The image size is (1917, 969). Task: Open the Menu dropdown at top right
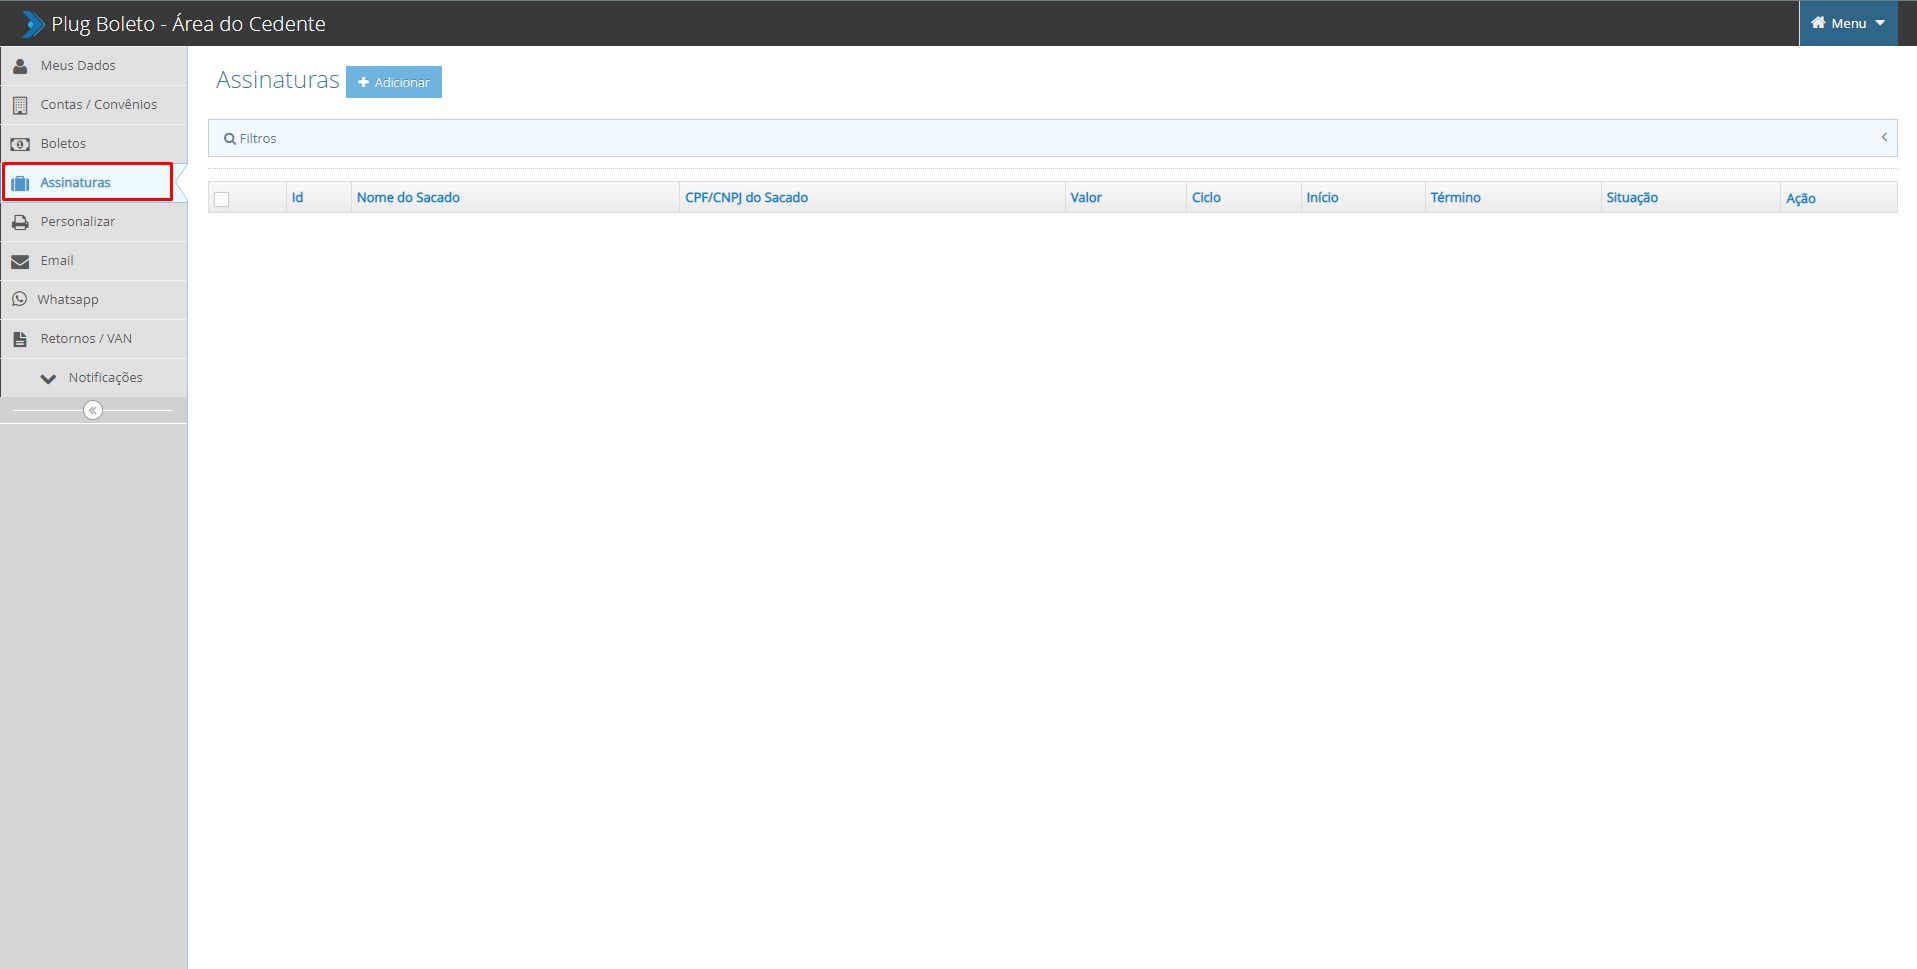click(x=1848, y=23)
